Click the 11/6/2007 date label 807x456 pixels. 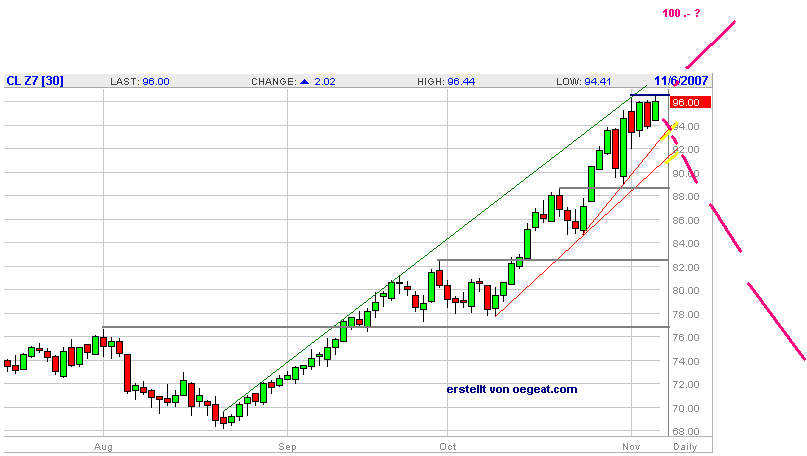tap(681, 81)
